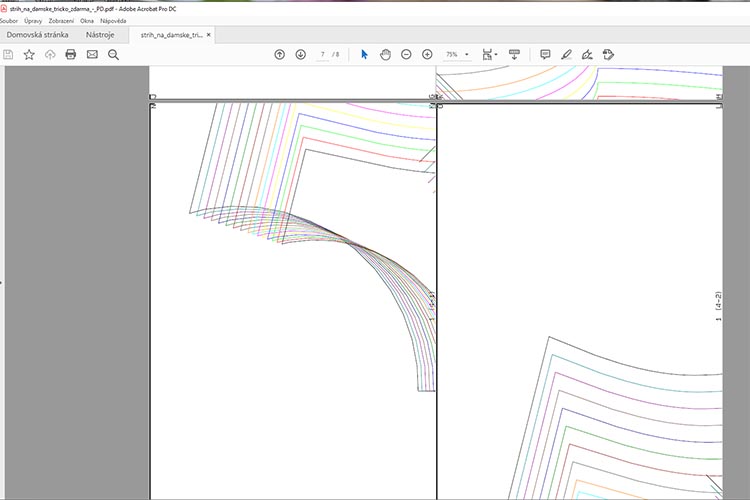Zoom out with the minus button
The width and height of the screenshot is (750, 500).
coord(406,54)
